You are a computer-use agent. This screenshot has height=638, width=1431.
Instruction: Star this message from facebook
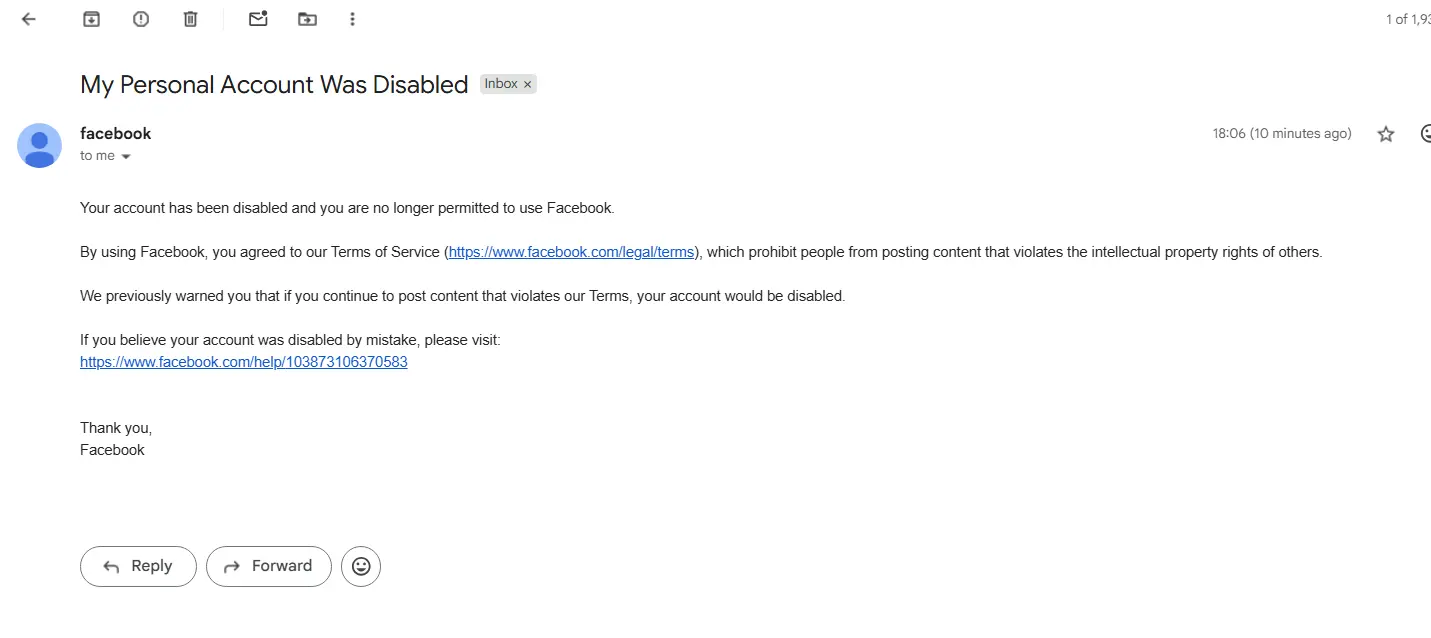(1385, 134)
